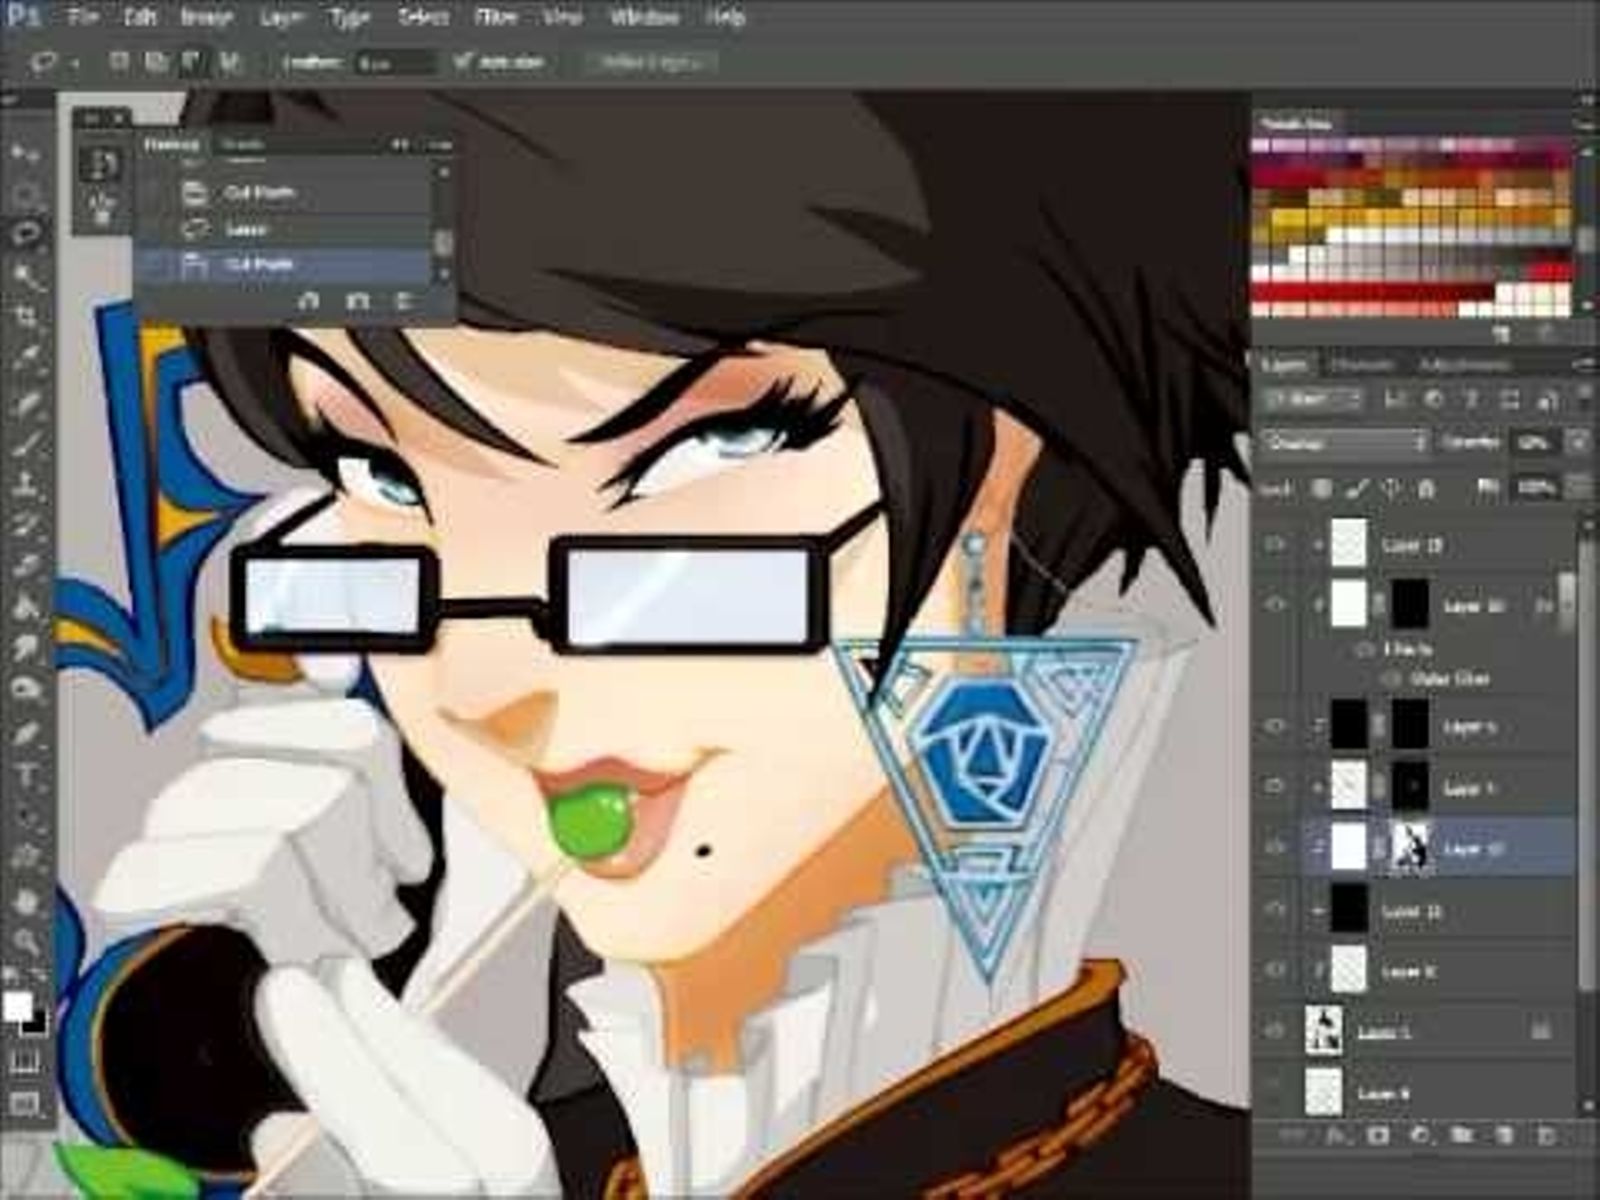This screenshot has height=1200, width=1600.
Task: Toggle lock transparent pixels
Action: [1322, 489]
